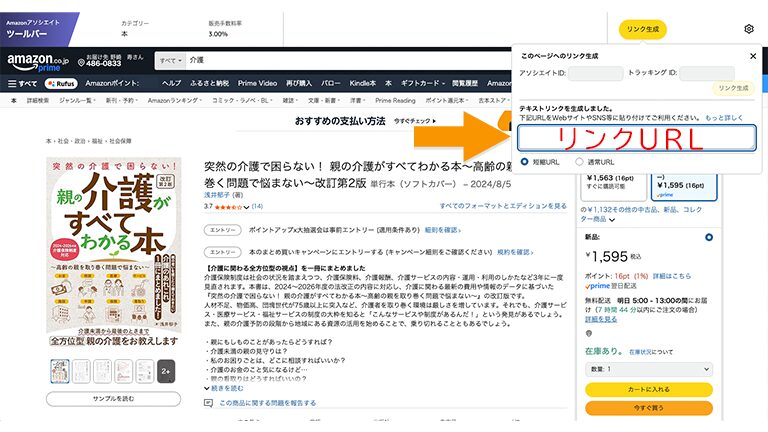
Task: Open 在庫状況について link
Action: (651, 352)
